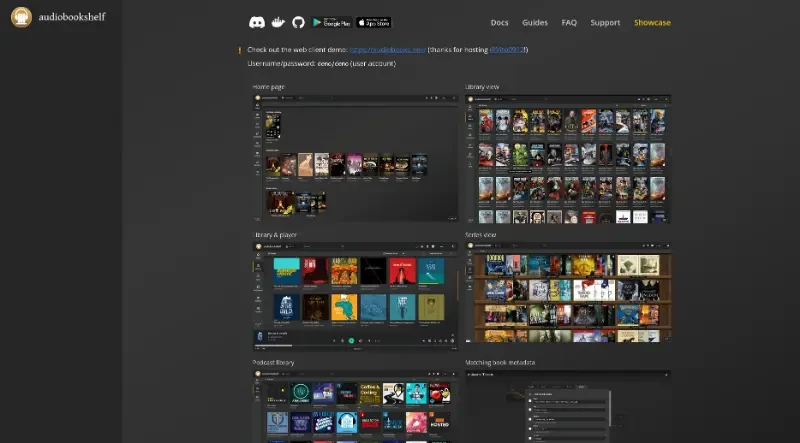Follow the web client demo link
800x443 pixels.
[388, 50]
